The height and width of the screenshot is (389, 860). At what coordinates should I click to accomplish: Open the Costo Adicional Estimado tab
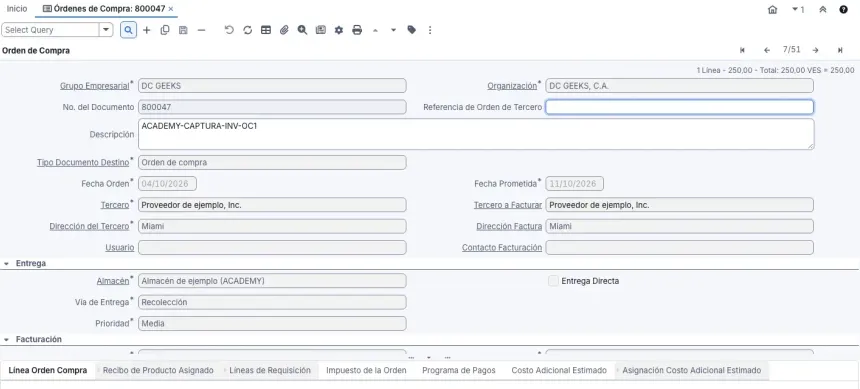pyautogui.click(x=559, y=370)
